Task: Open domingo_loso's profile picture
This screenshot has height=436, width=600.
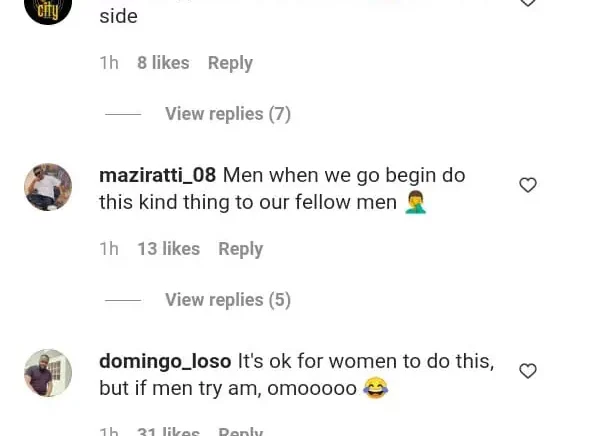Action: pyautogui.click(x=48, y=373)
